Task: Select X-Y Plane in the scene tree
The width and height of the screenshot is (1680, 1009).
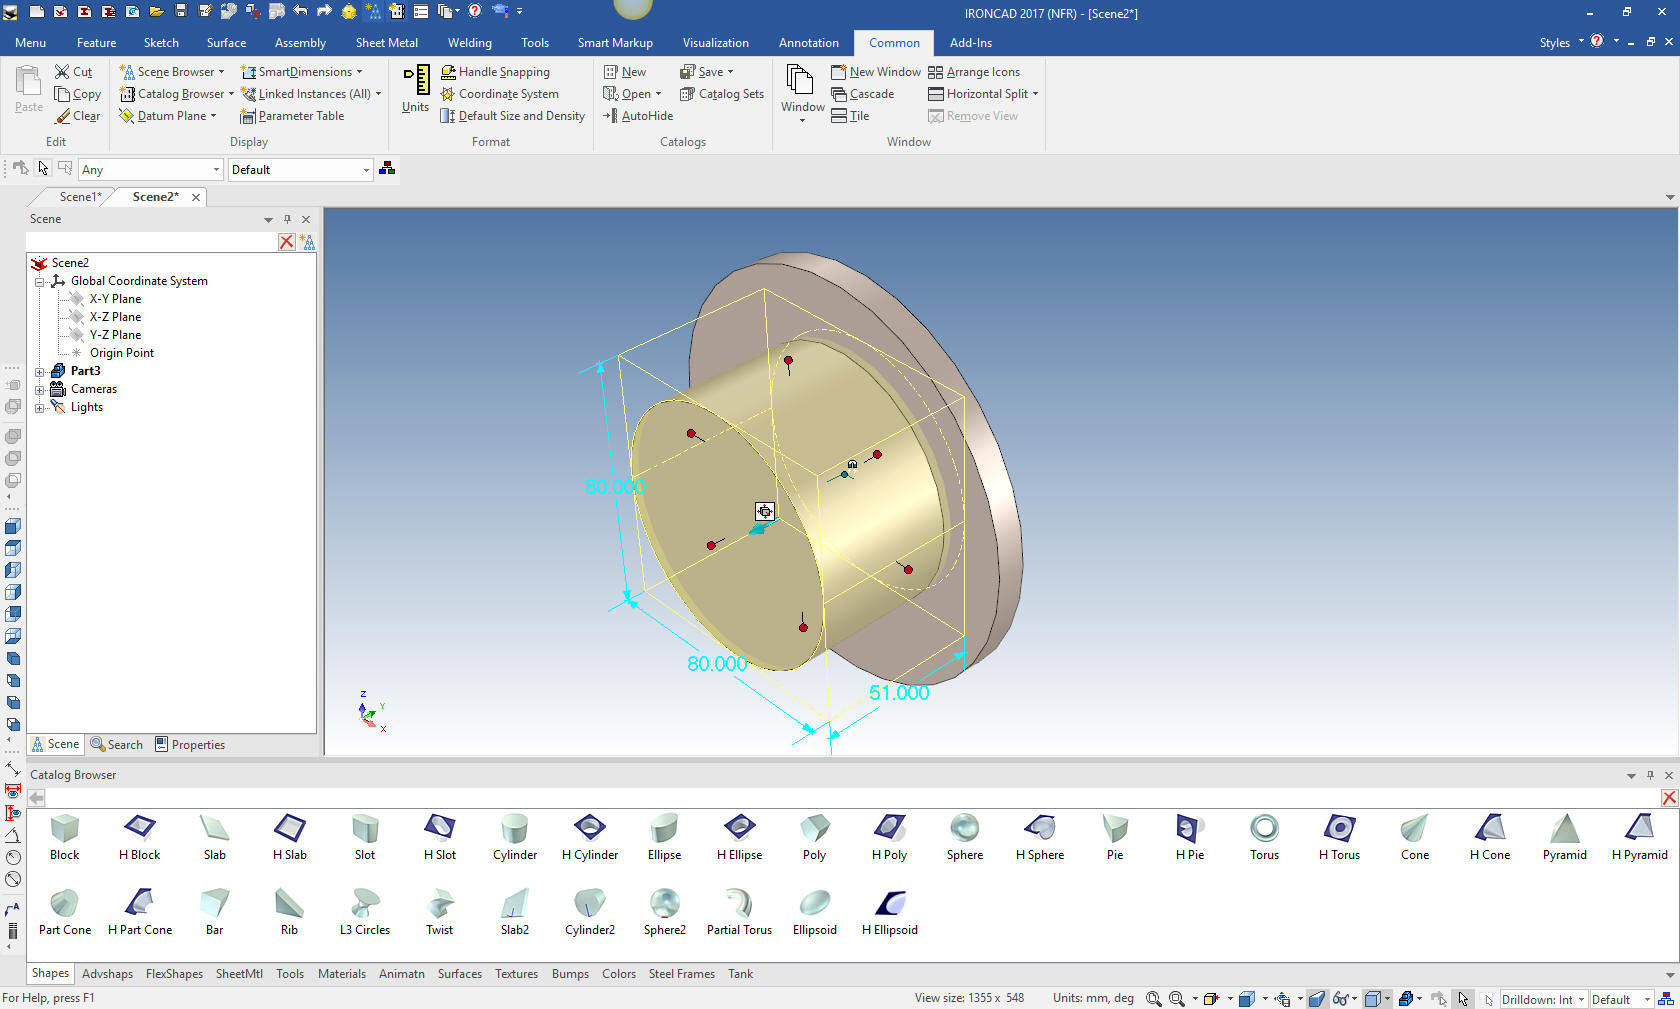Action: 115,299
